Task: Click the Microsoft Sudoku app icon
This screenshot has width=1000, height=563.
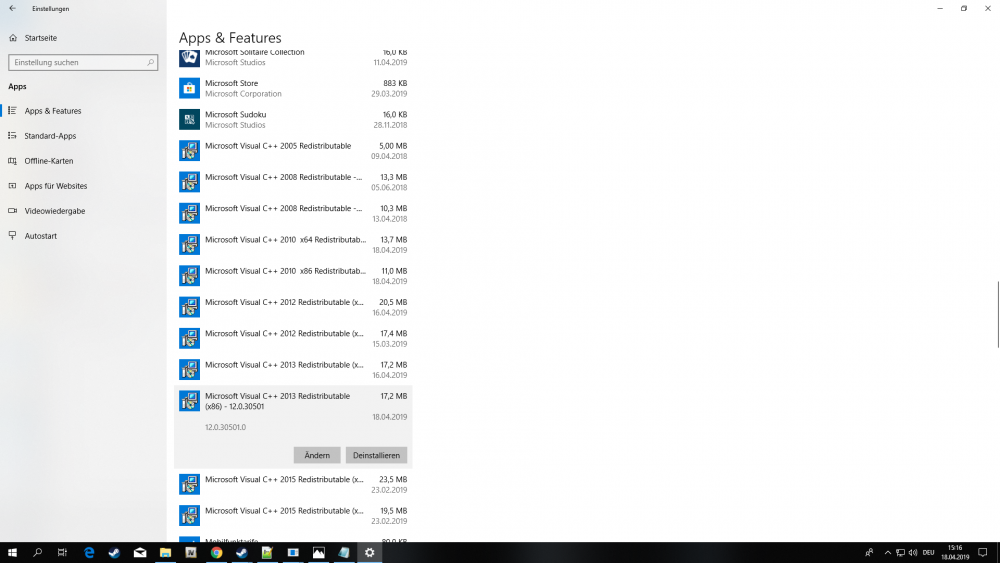Action: (189, 119)
